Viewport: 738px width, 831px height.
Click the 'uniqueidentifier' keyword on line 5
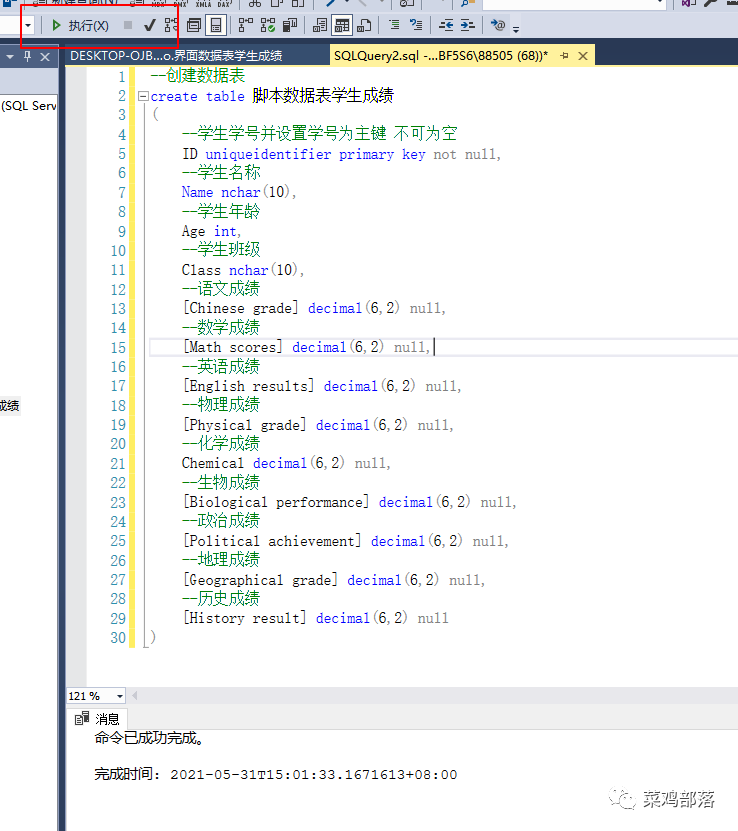(x=268, y=154)
